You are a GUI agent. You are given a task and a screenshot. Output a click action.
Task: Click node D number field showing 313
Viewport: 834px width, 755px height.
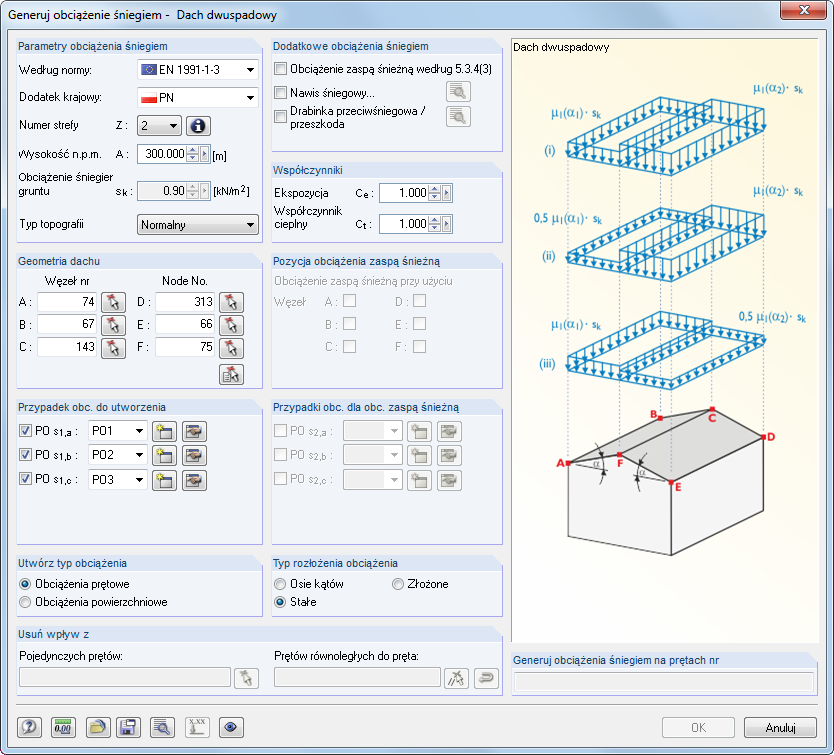pyautogui.click(x=185, y=302)
